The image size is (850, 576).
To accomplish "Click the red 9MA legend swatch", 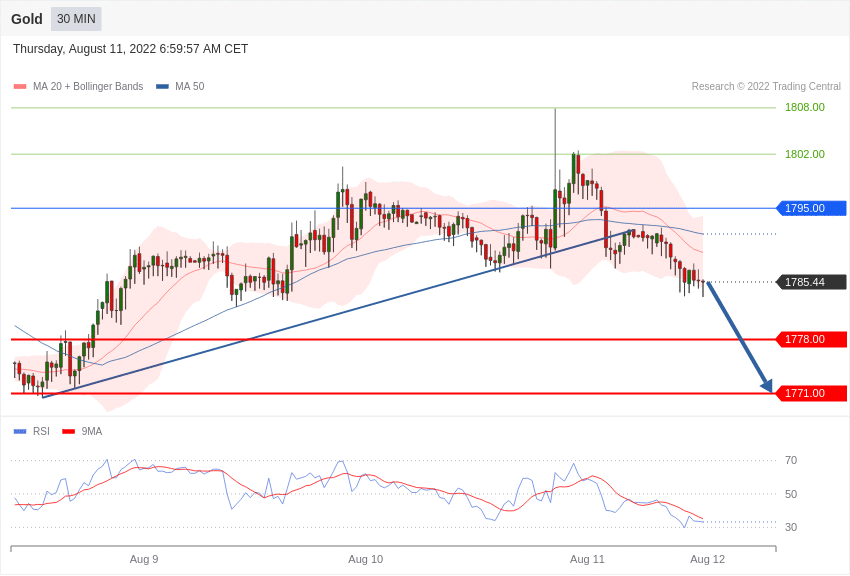I will tap(69, 431).
